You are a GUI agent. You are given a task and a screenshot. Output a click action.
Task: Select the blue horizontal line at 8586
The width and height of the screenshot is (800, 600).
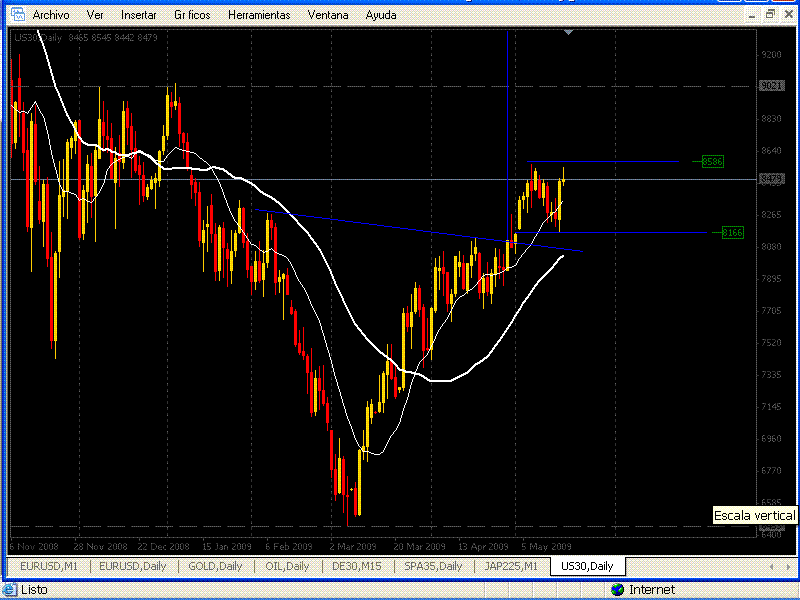click(602, 162)
